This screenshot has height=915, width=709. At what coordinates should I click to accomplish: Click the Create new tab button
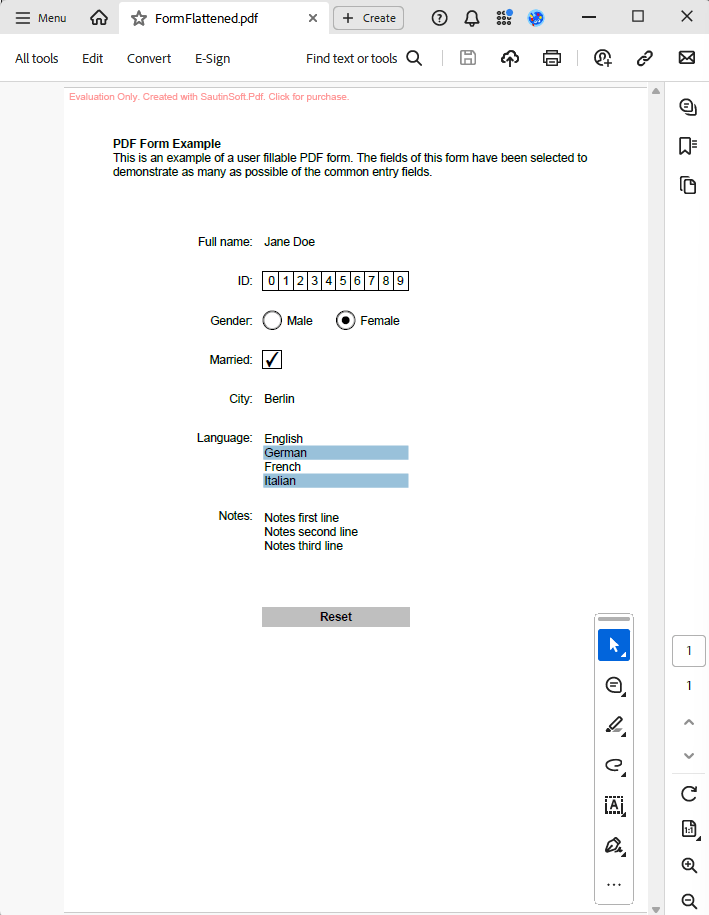[x=368, y=18]
